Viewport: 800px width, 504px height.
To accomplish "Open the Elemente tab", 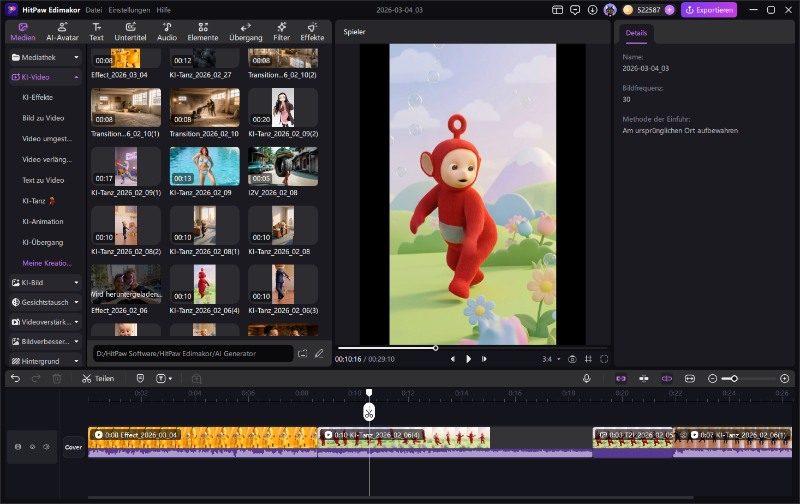I will pyautogui.click(x=203, y=32).
